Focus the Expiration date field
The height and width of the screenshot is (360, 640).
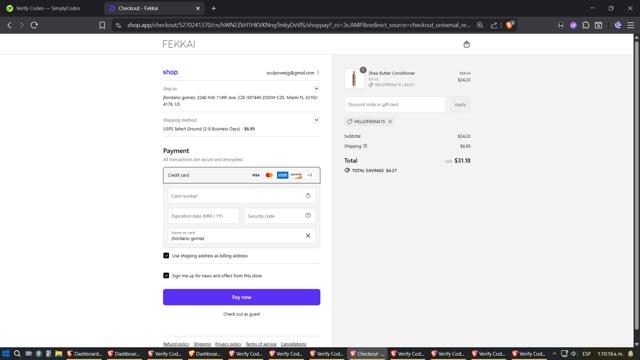[203, 216]
